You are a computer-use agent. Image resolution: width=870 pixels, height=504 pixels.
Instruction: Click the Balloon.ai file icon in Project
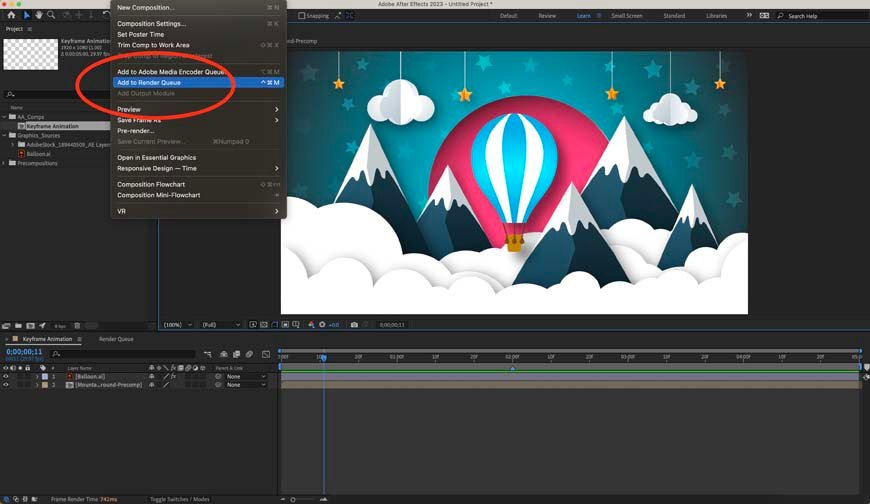pos(22,154)
